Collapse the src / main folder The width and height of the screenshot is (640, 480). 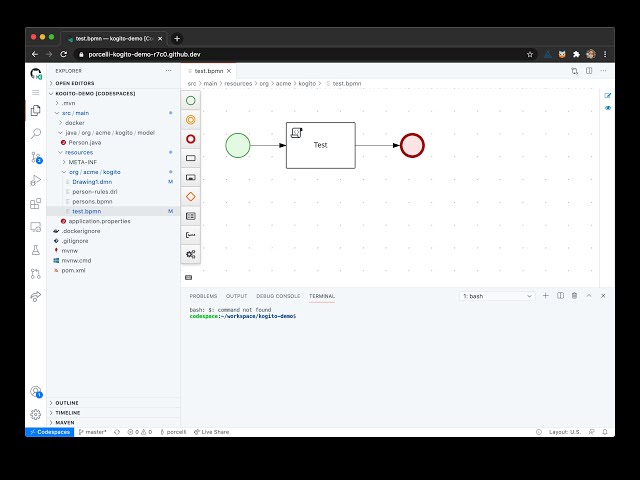tap(113, 113)
